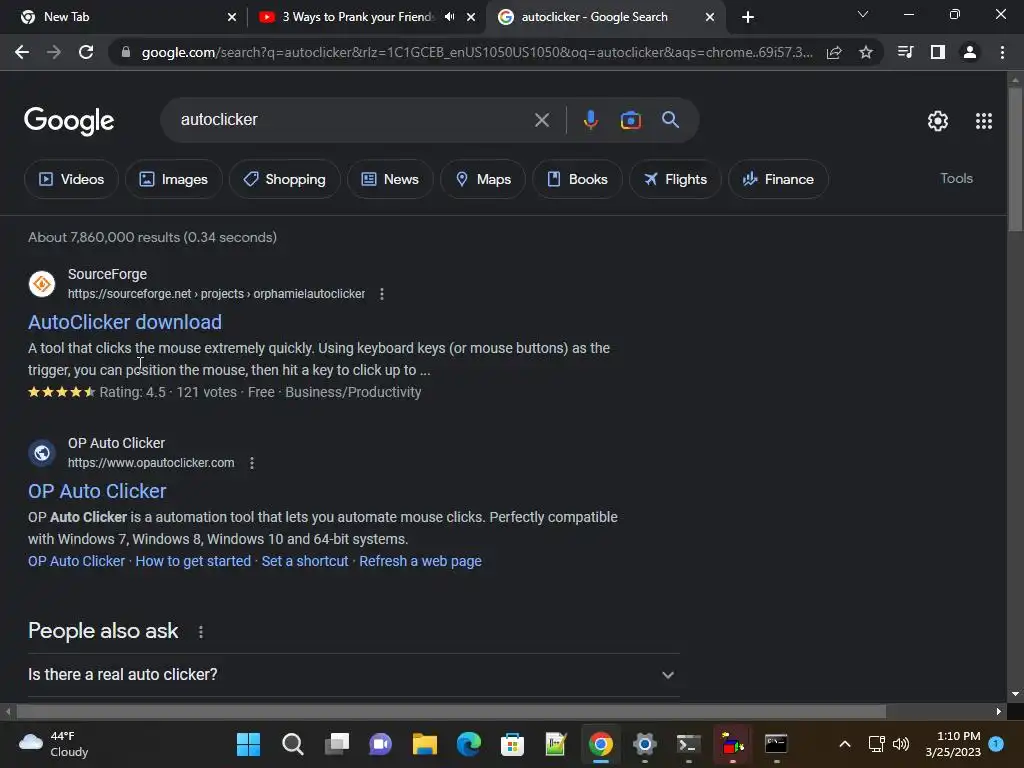Toggle the Chrome side panel
1024x768 pixels.
point(938,52)
